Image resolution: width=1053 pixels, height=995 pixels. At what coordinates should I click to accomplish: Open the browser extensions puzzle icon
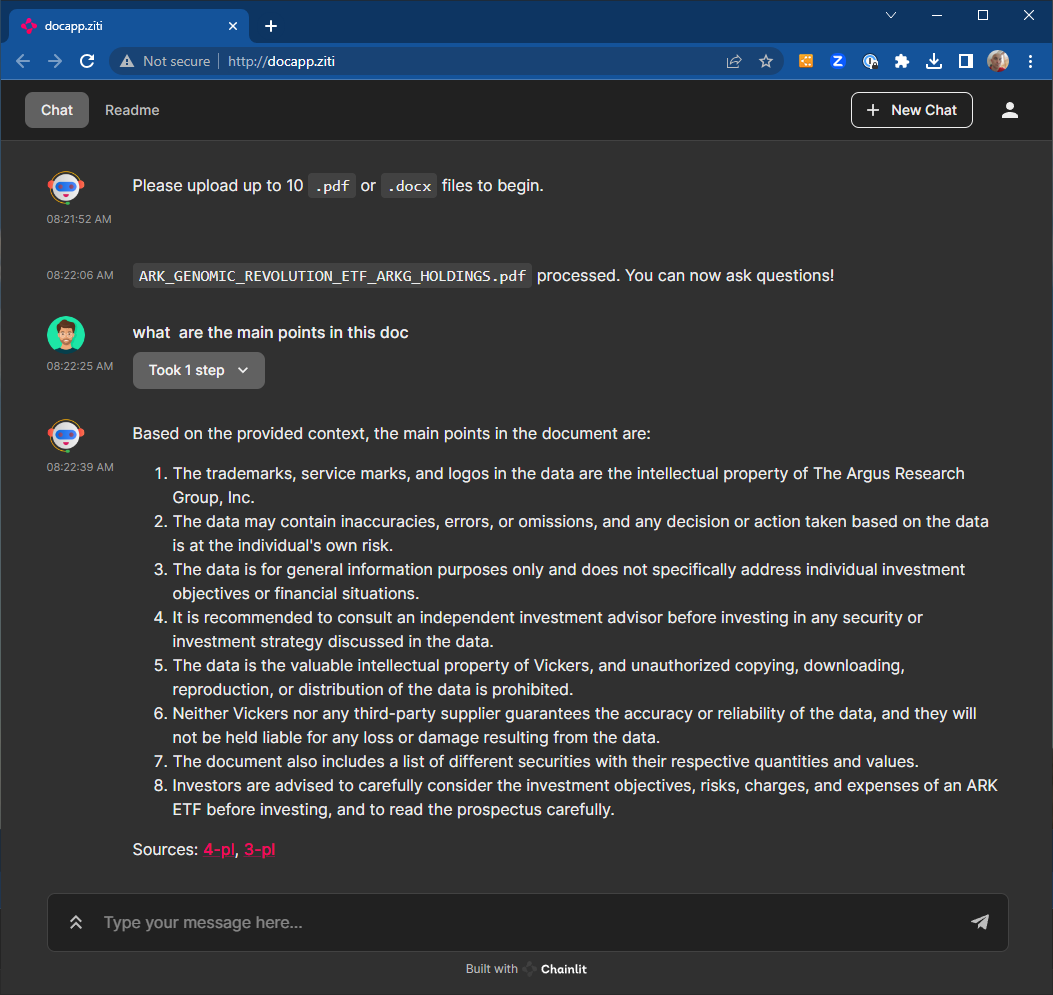point(901,61)
